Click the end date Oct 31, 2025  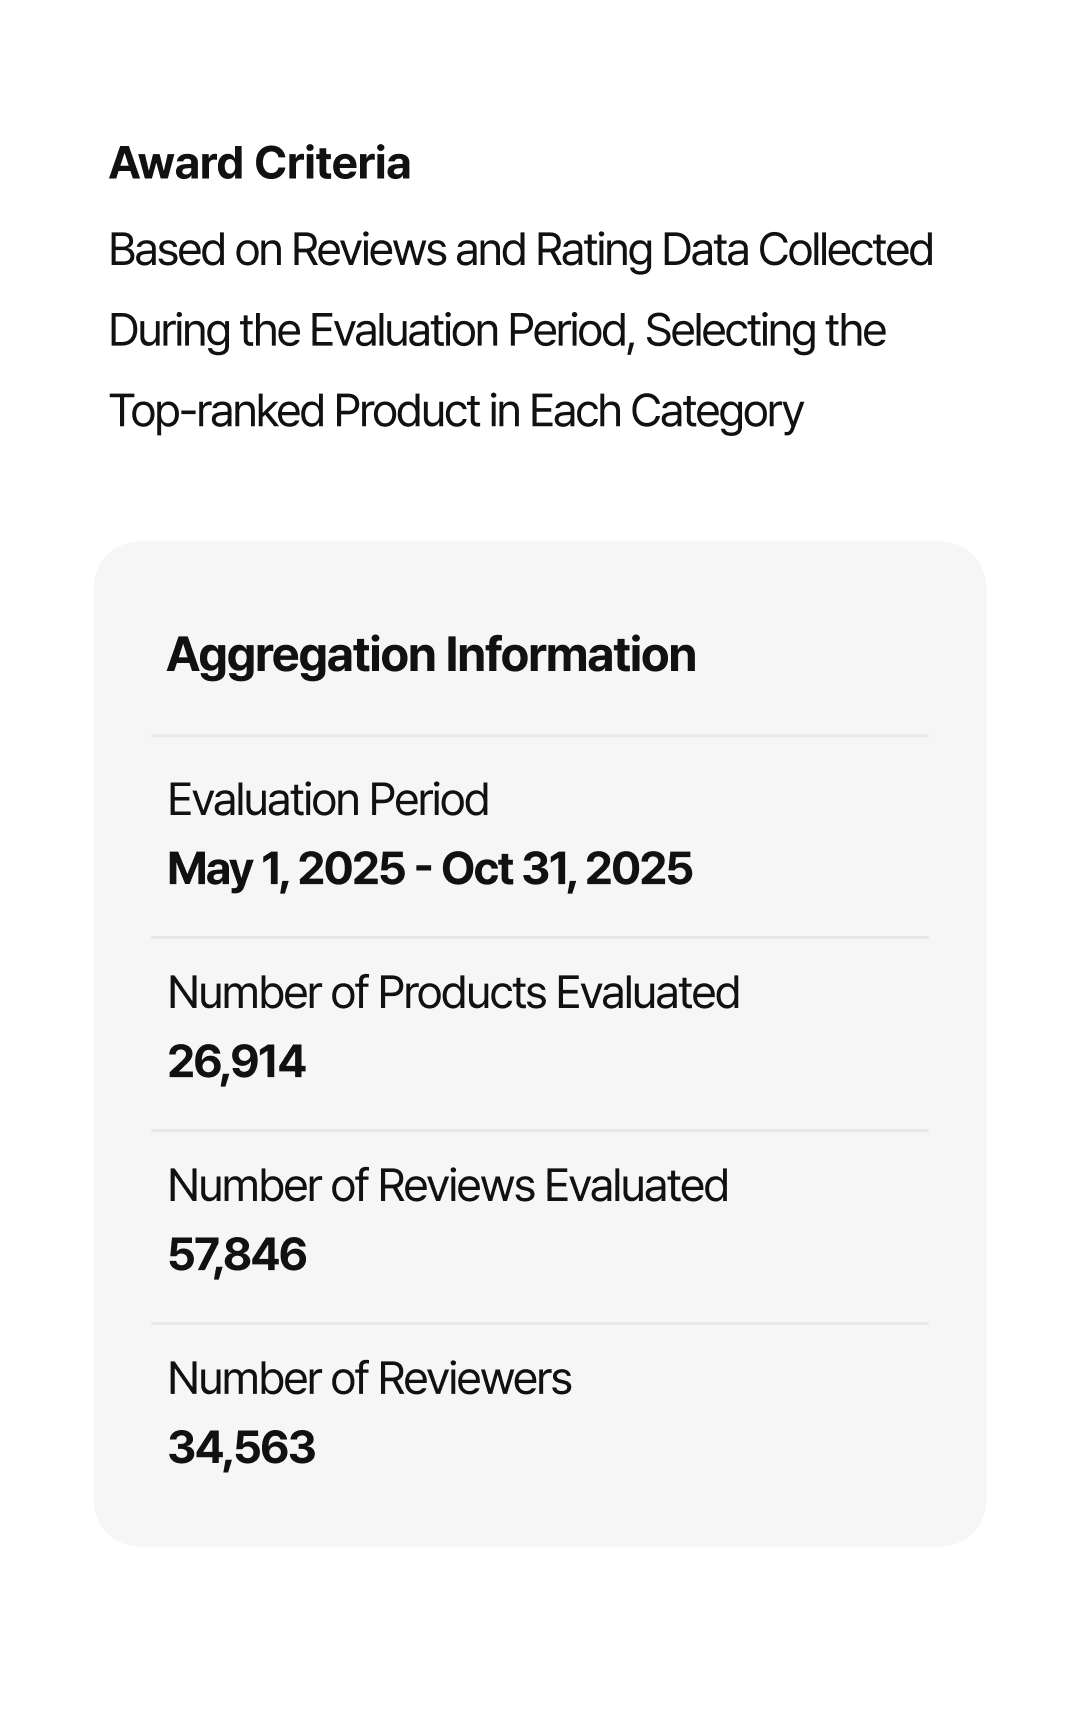pos(567,868)
